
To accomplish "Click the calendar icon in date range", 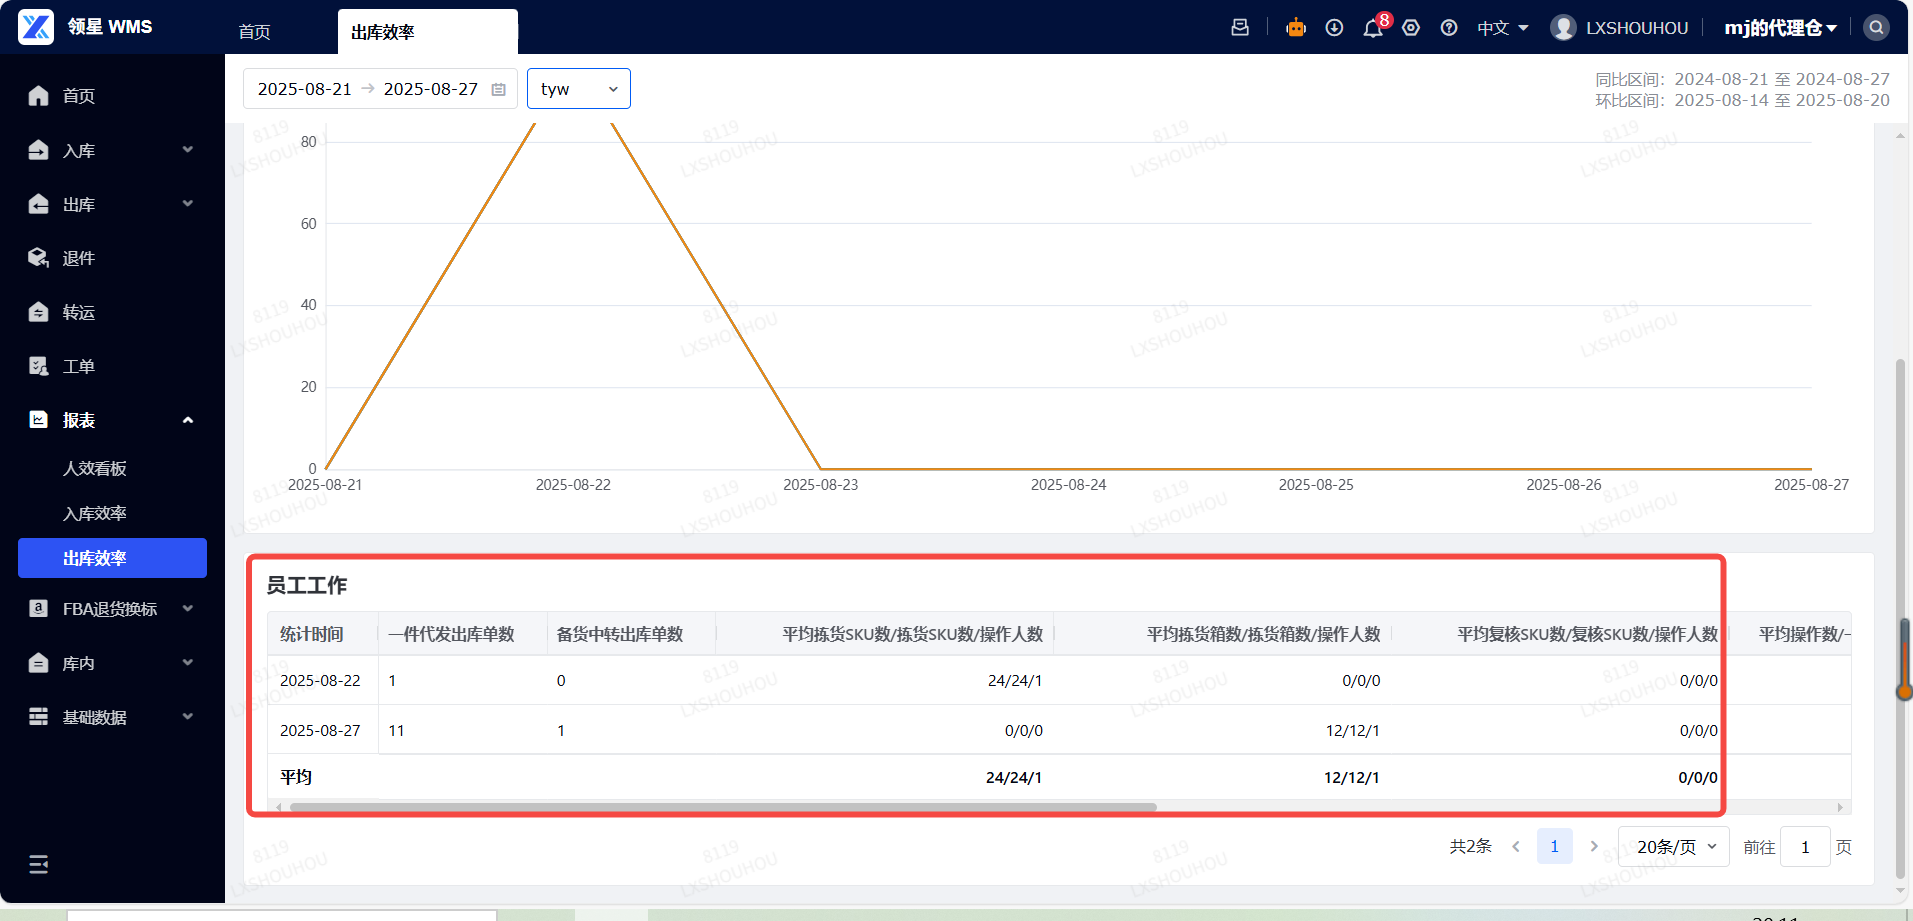I will coord(499,89).
